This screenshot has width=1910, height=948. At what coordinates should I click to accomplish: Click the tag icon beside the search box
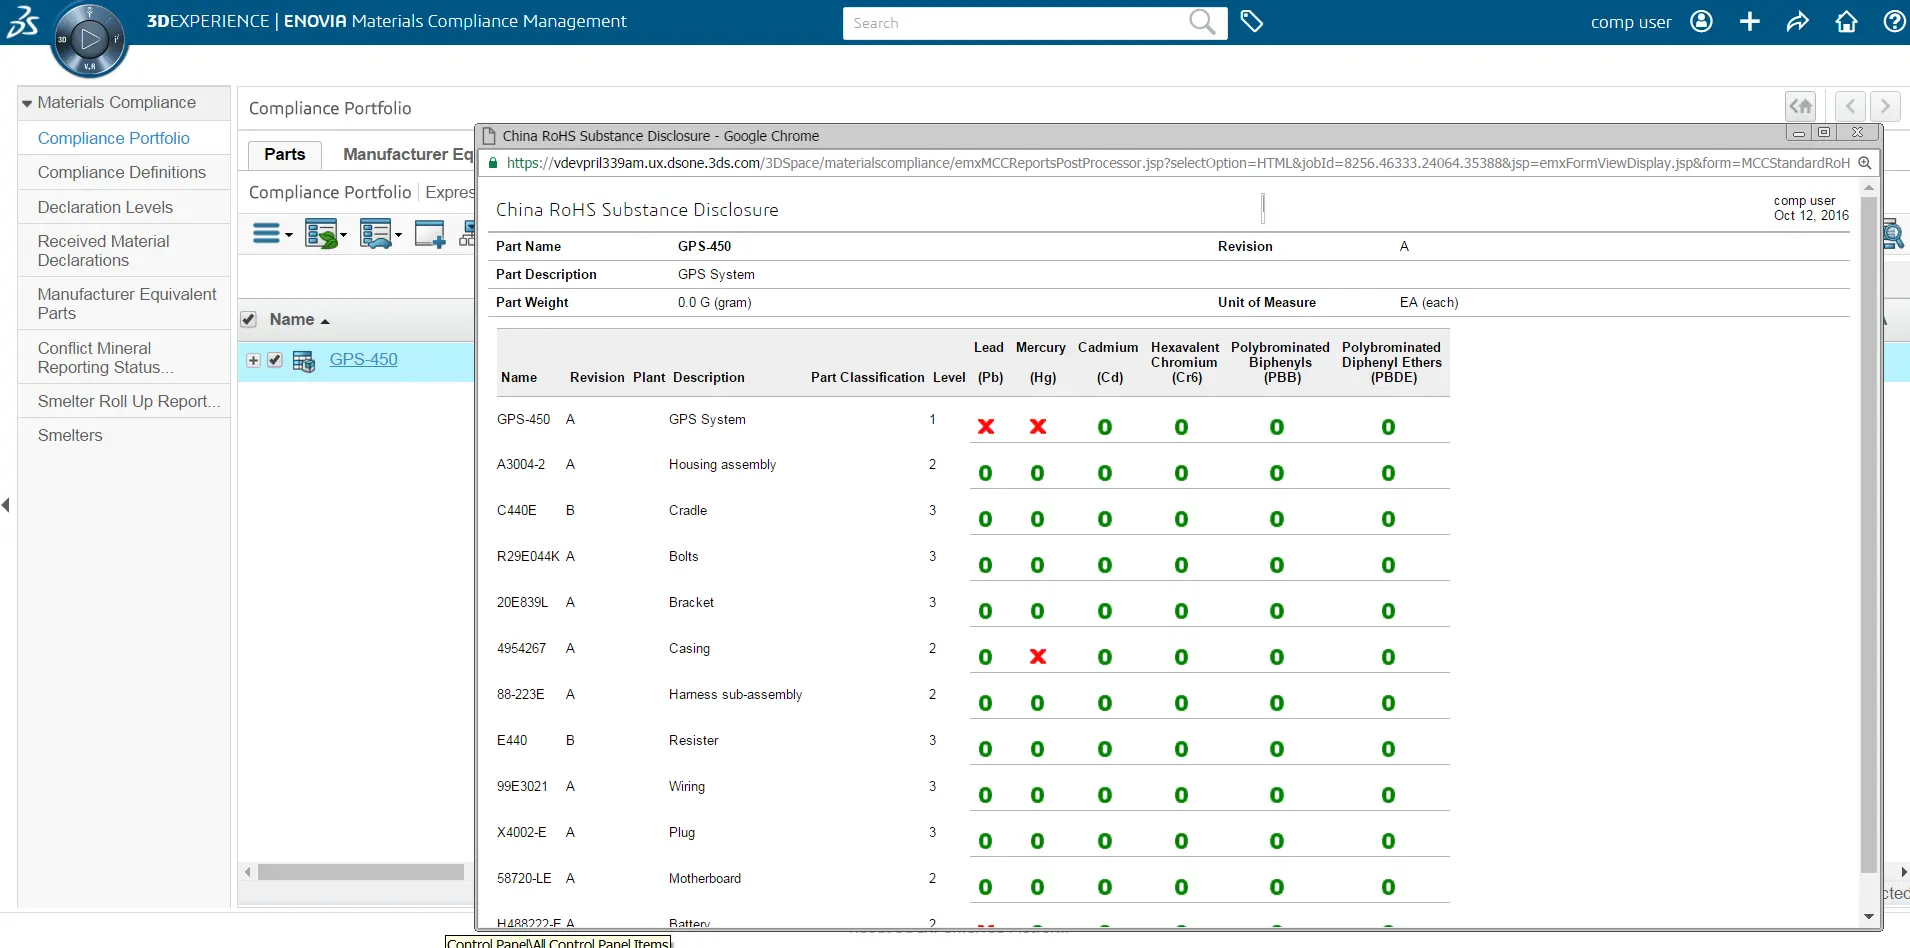coord(1251,21)
